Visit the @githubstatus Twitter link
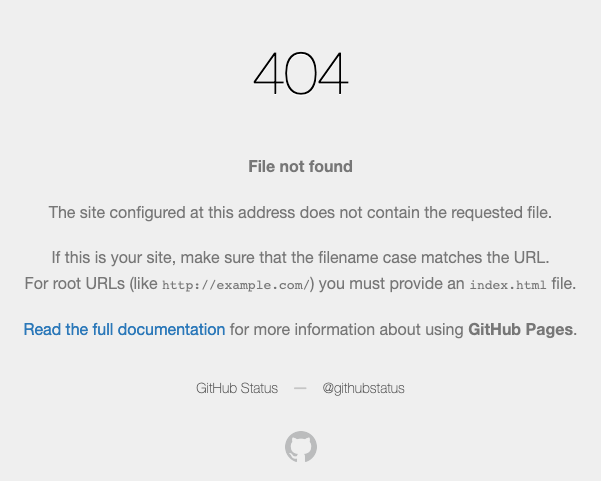The height and width of the screenshot is (481, 601). coord(363,388)
